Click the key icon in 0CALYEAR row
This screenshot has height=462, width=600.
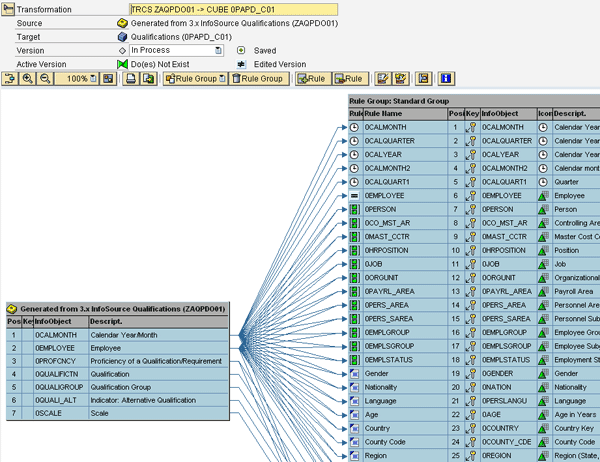pos(471,155)
